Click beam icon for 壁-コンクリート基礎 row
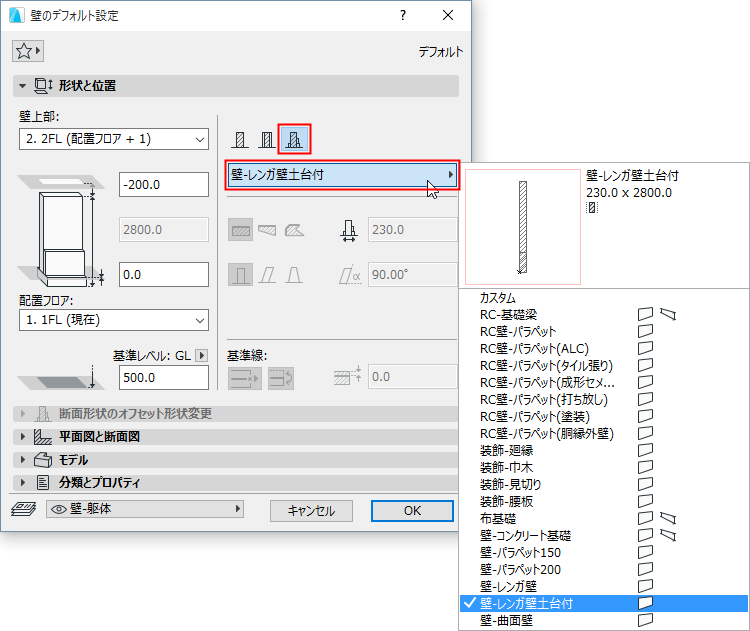 click(x=668, y=534)
